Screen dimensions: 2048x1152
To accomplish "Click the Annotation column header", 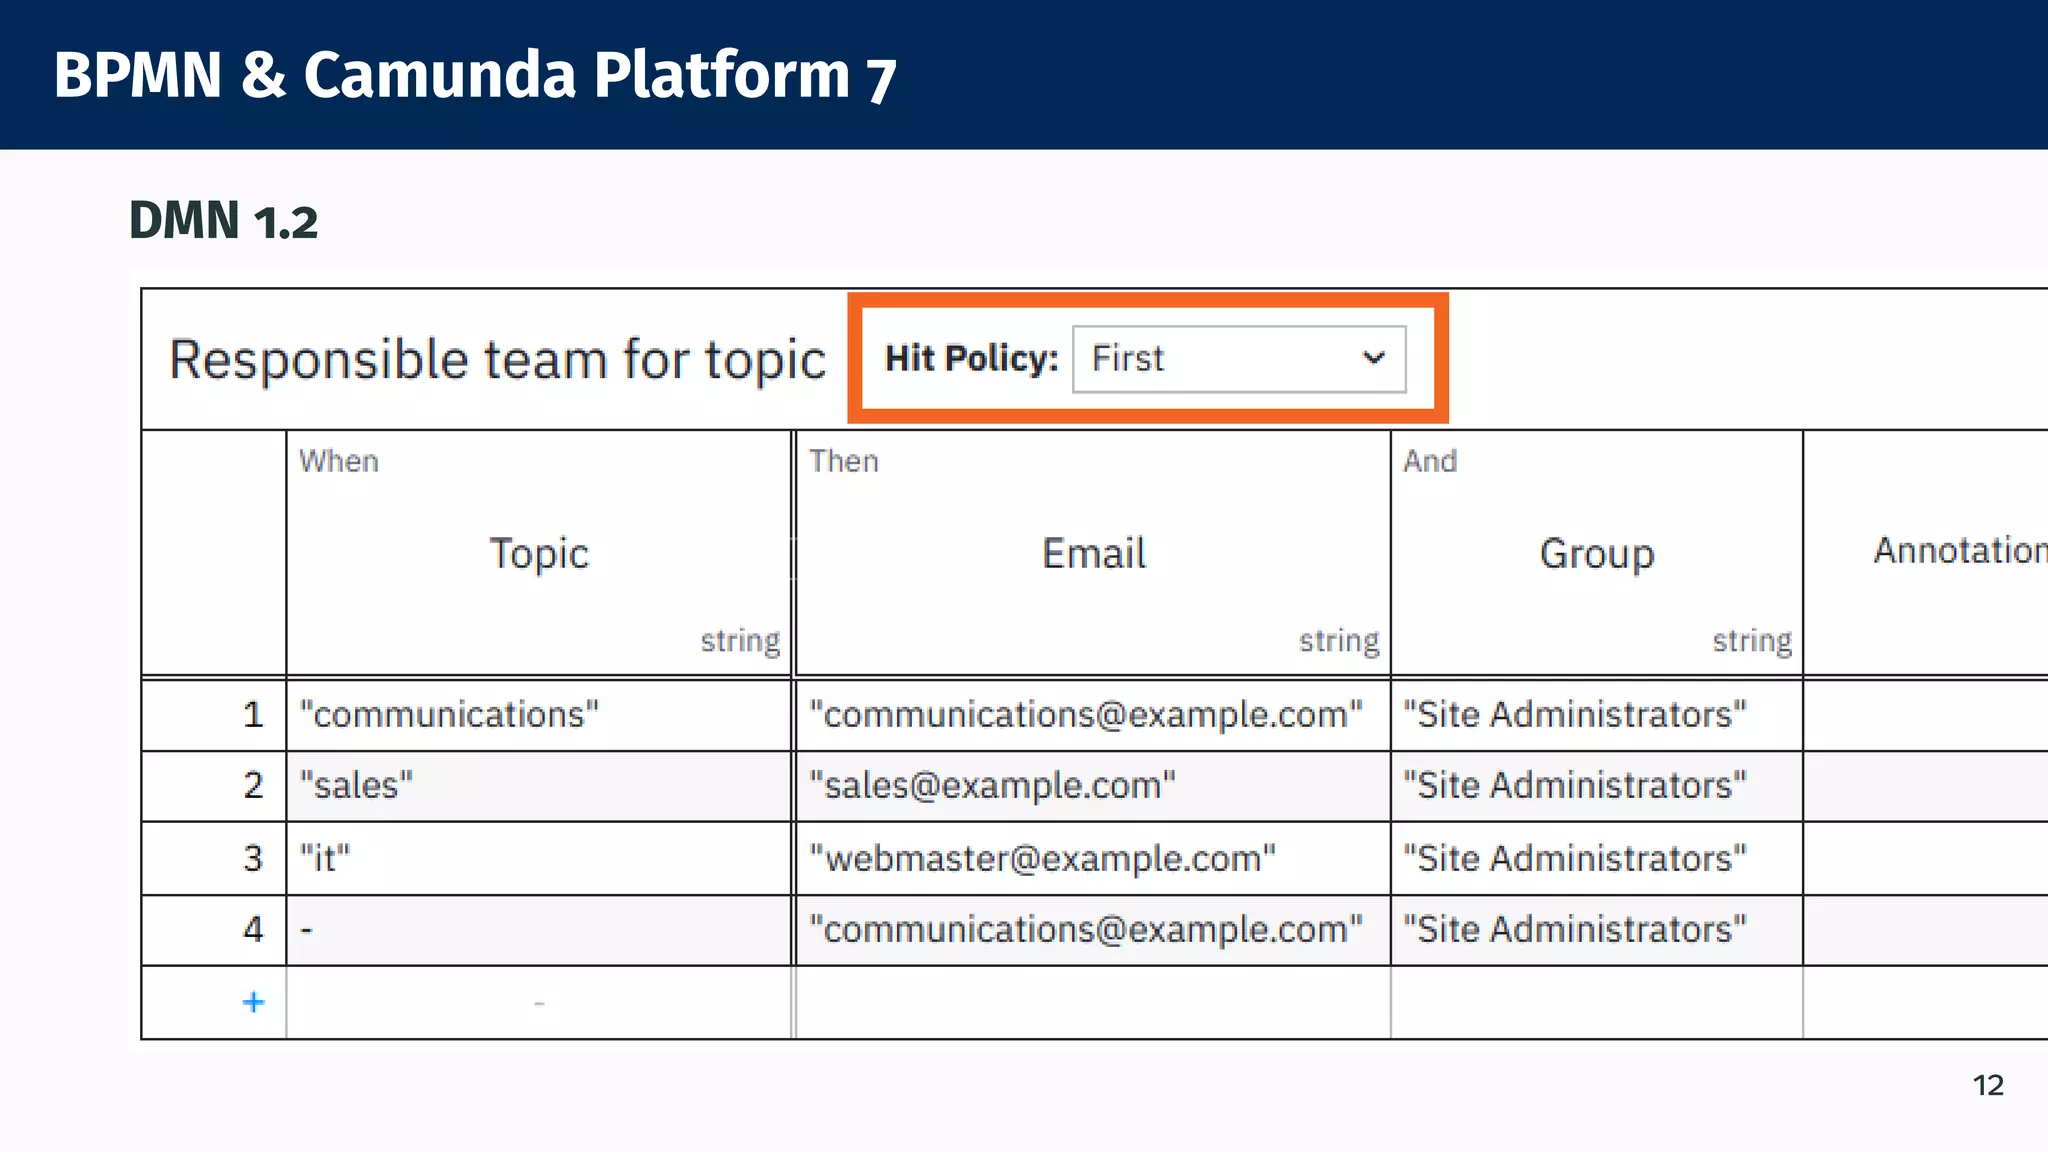I will pos(1926,551).
